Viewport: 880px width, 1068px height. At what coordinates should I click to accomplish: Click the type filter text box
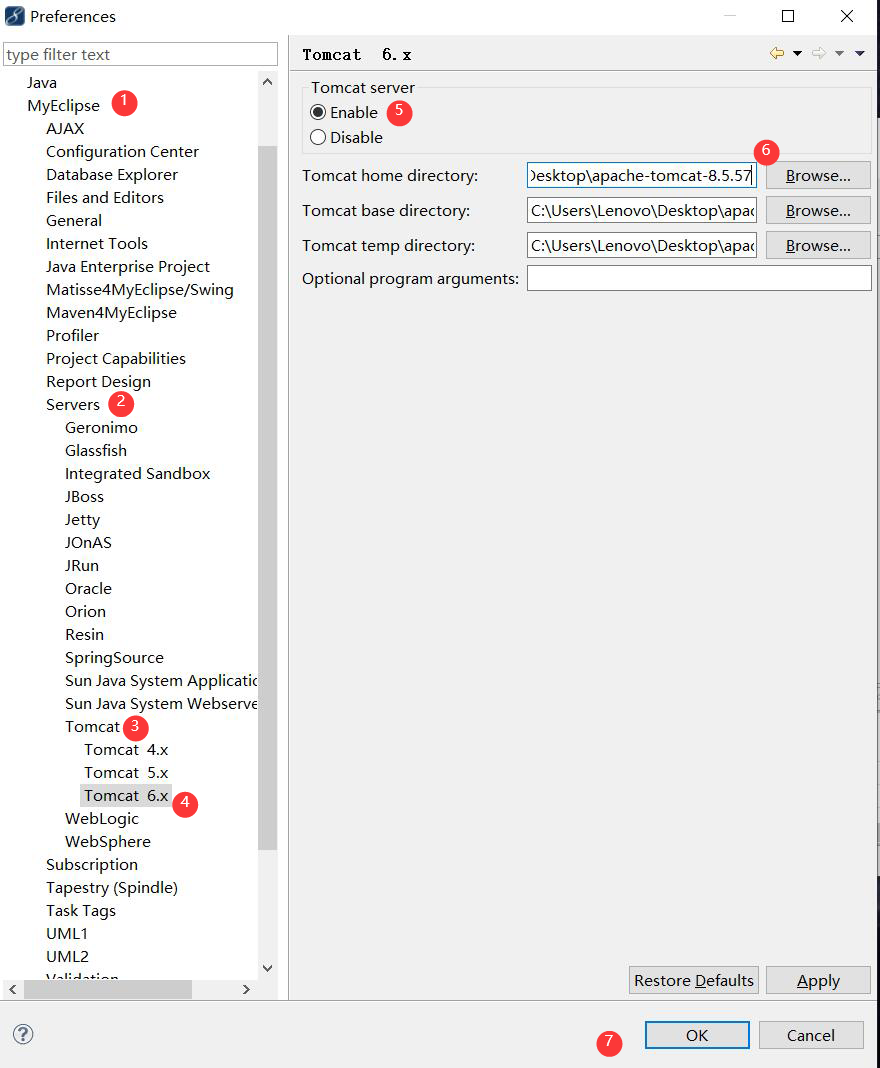tap(140, 54)
